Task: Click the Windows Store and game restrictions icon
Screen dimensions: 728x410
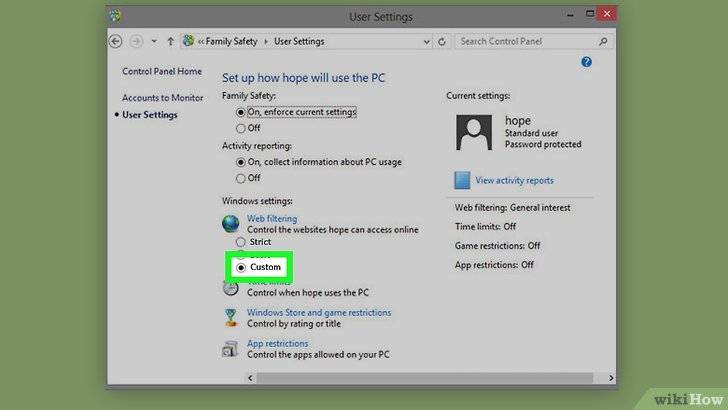Action: (x=231, y=318)
